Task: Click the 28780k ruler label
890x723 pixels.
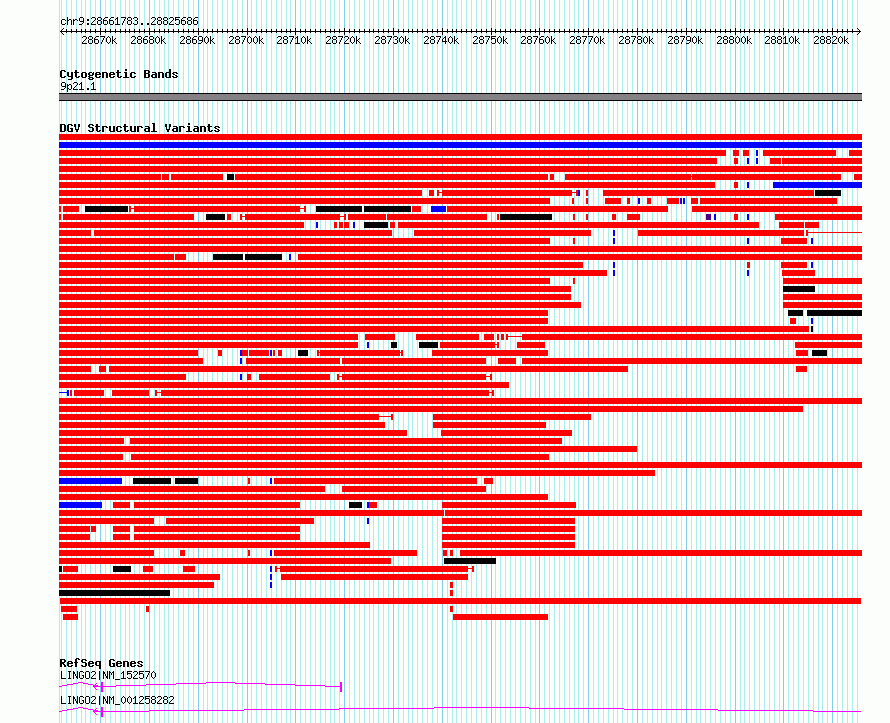Action: 636,40
